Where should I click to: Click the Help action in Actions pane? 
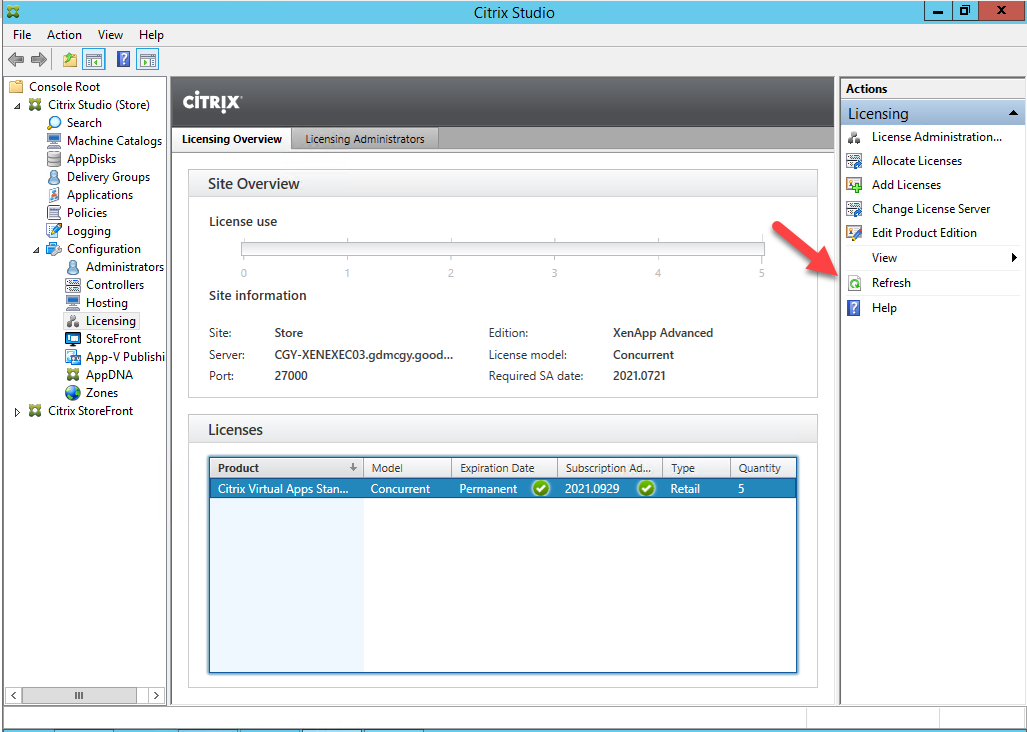tap(884, 308)
